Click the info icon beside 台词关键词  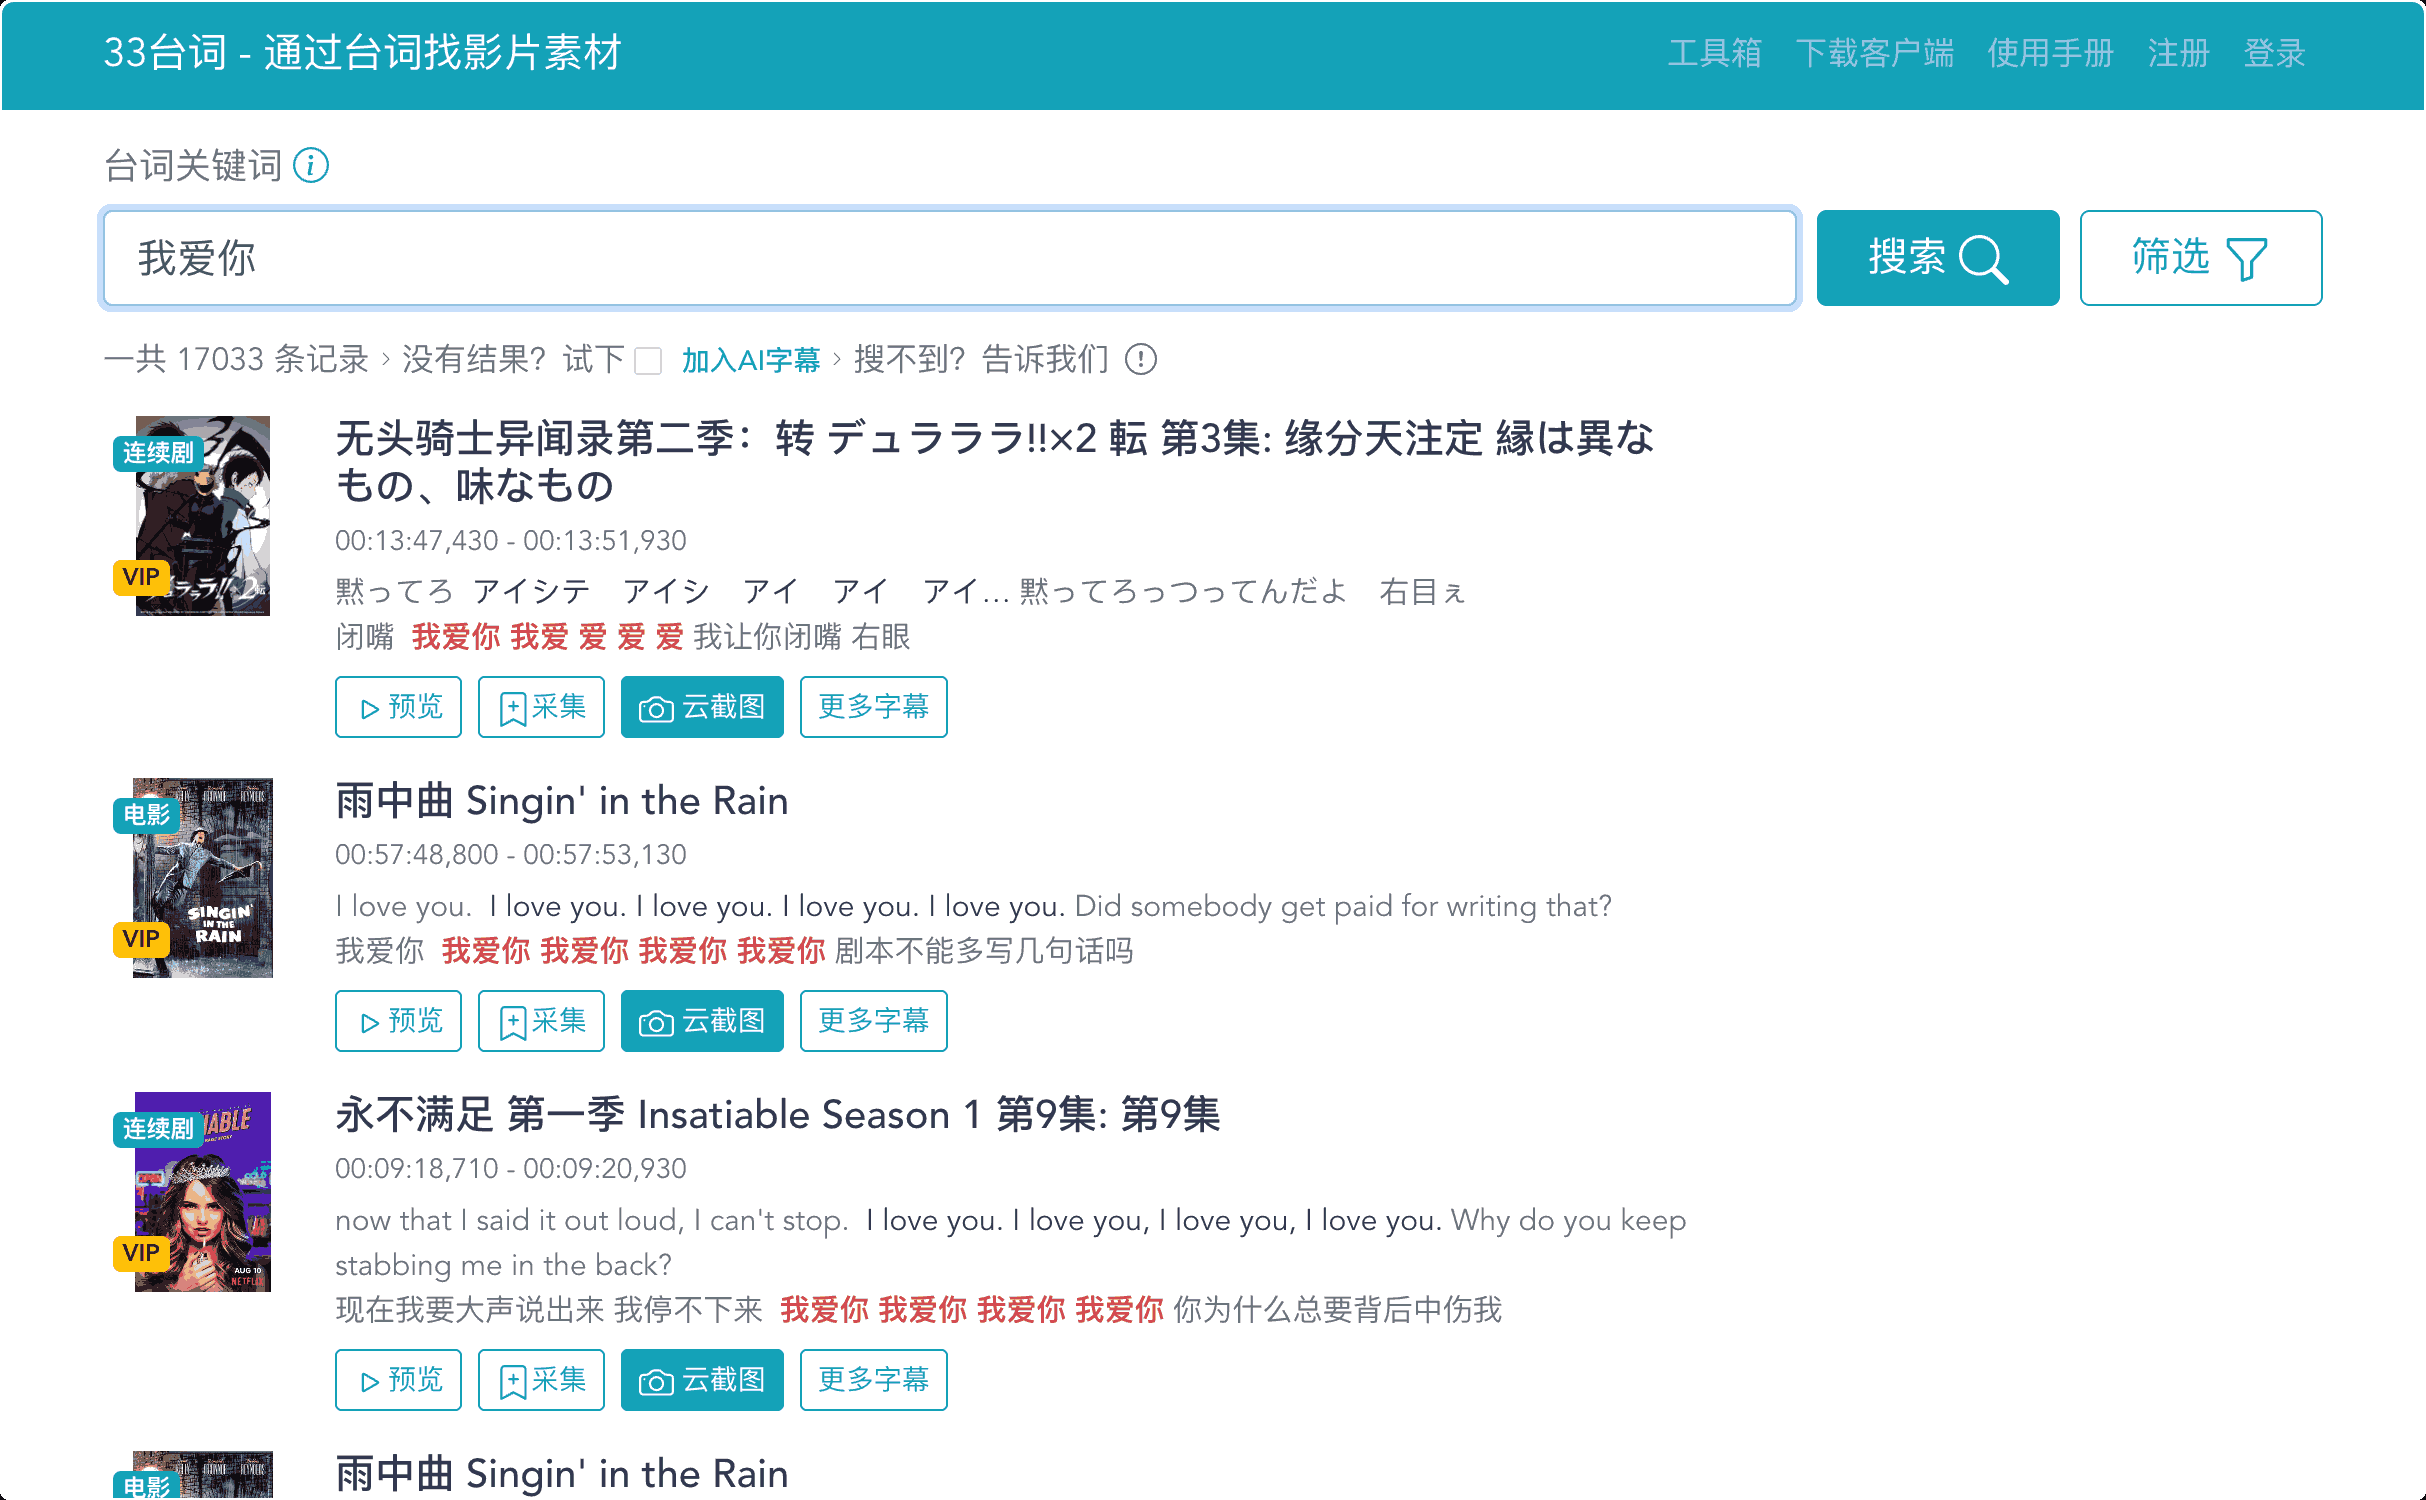[311, 165]
